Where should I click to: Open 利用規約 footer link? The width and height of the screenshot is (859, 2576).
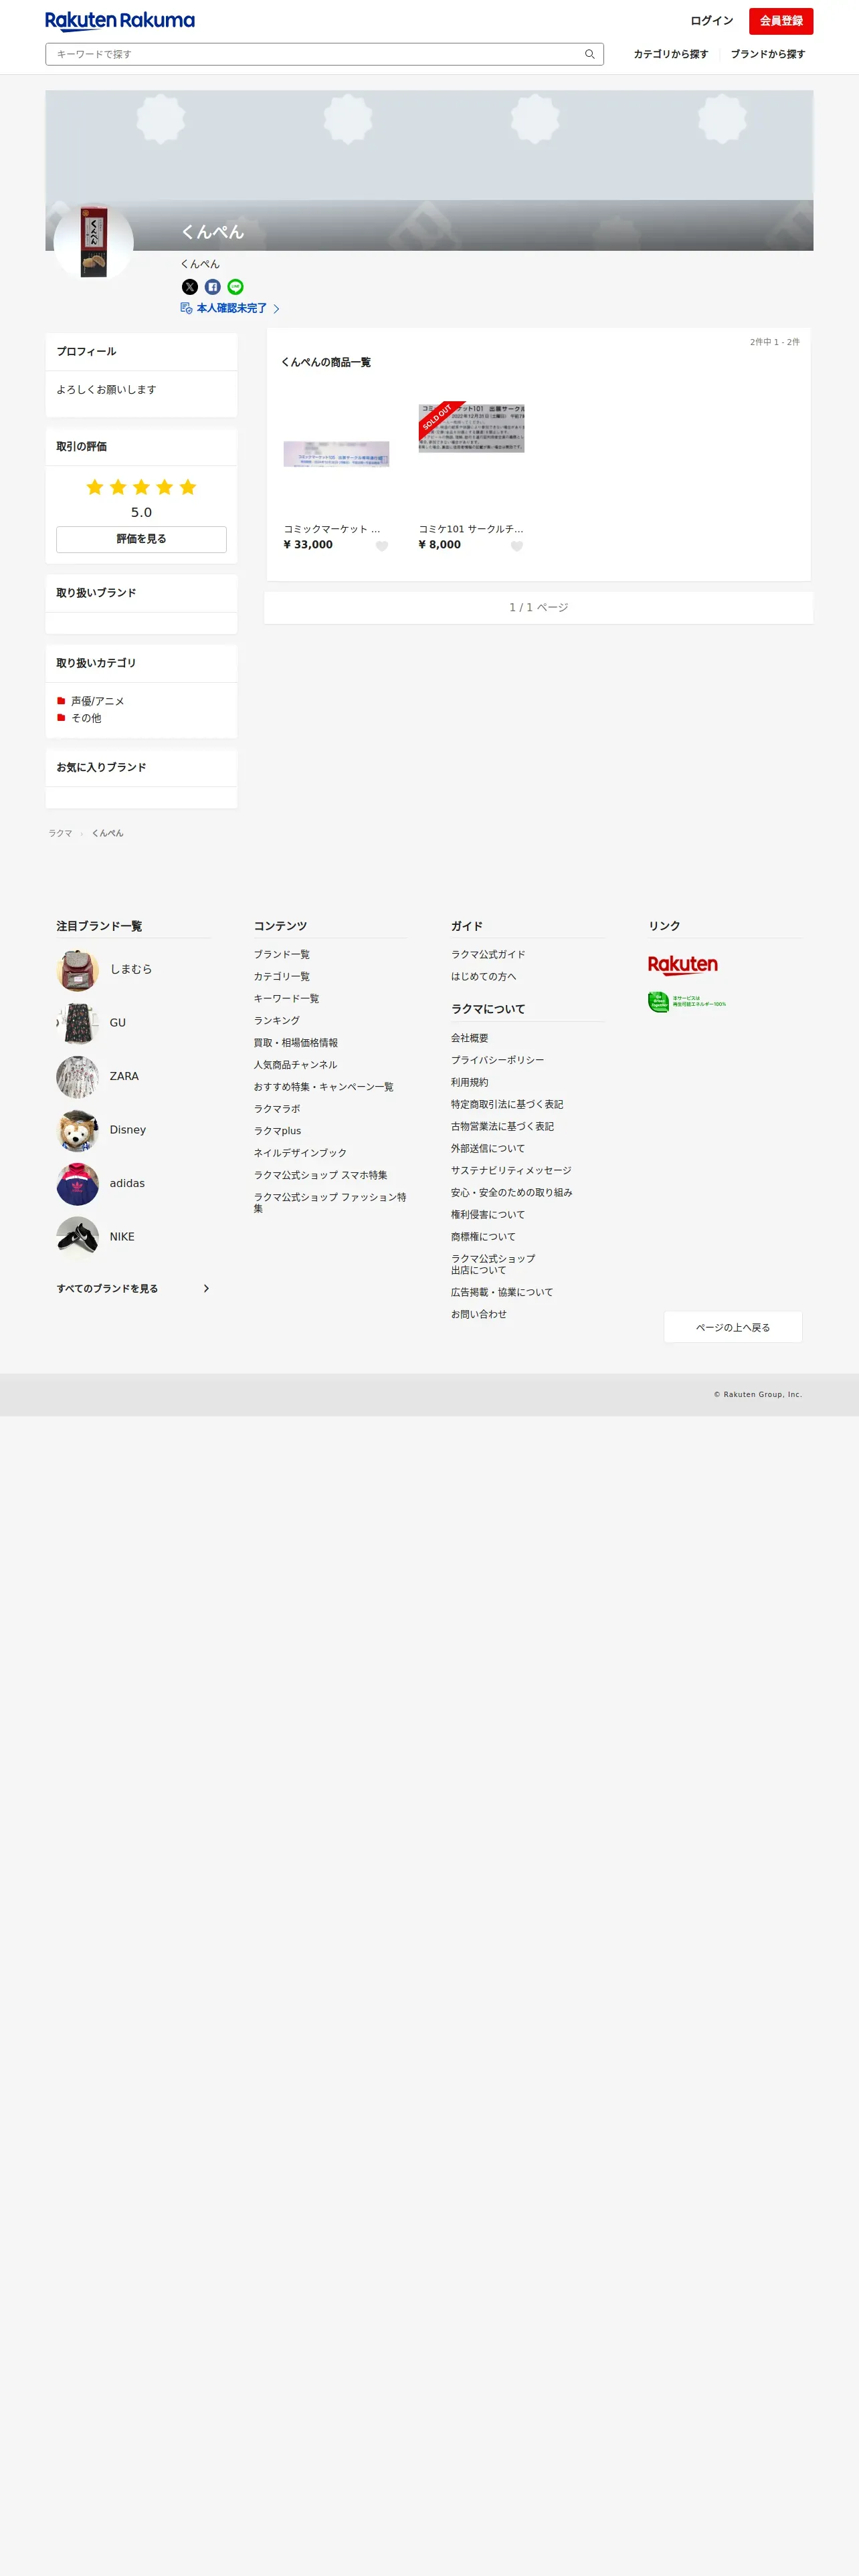pos(469,1082)
